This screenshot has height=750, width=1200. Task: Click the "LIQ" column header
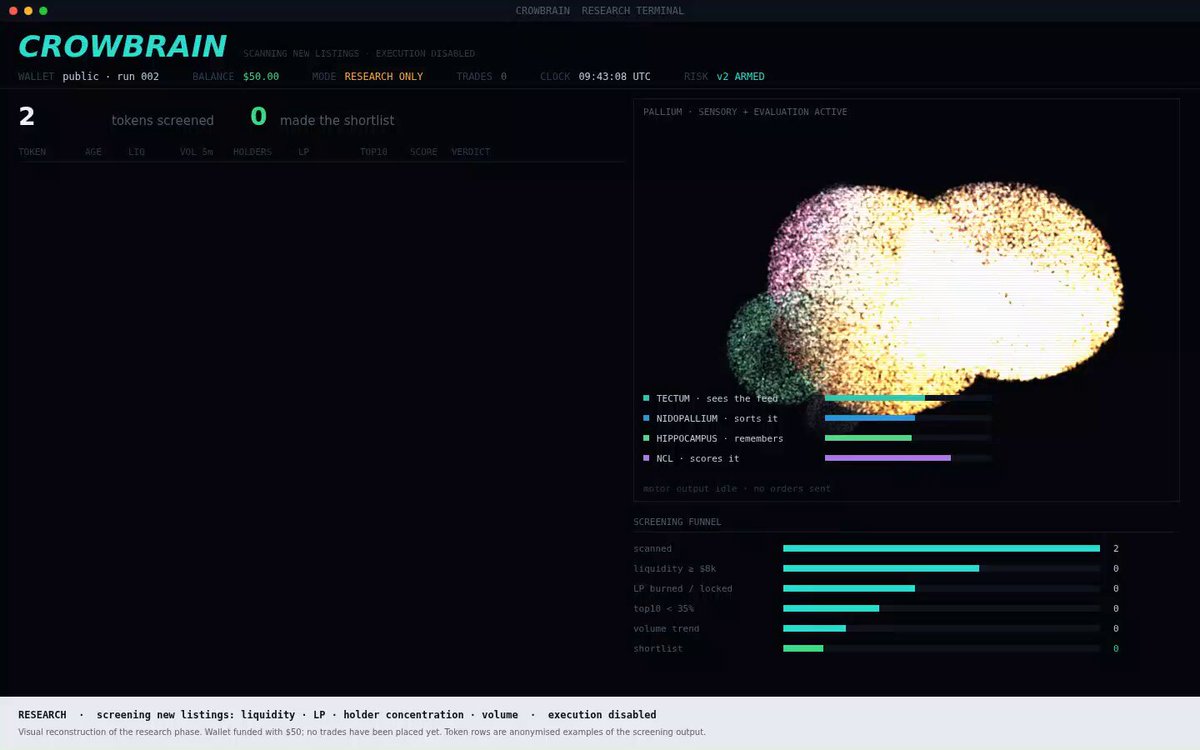click(136, 152)
